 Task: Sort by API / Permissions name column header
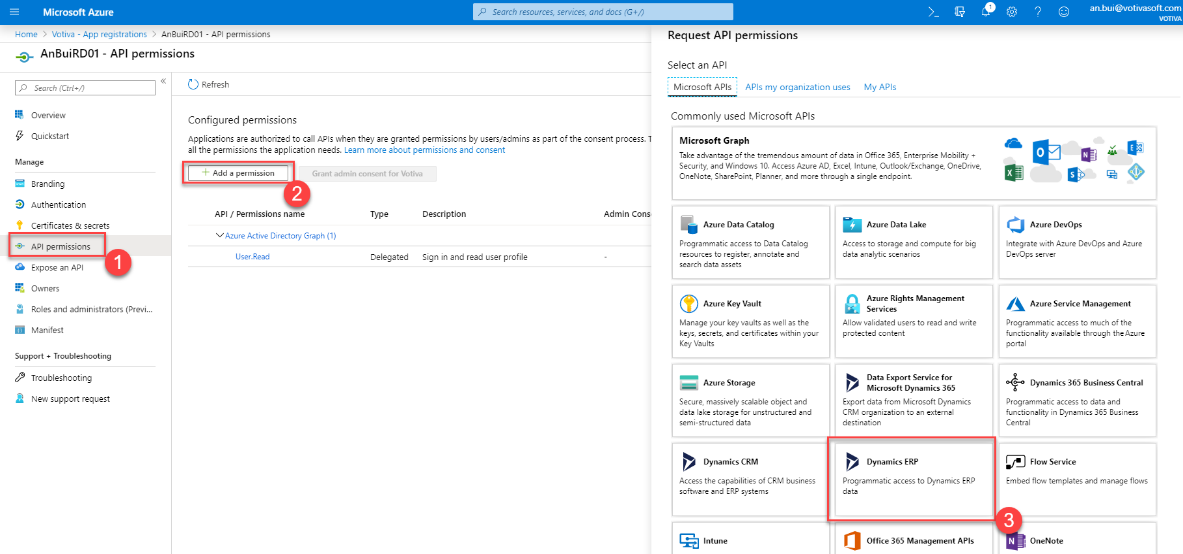pyautogui.click(x=260, y=214)
